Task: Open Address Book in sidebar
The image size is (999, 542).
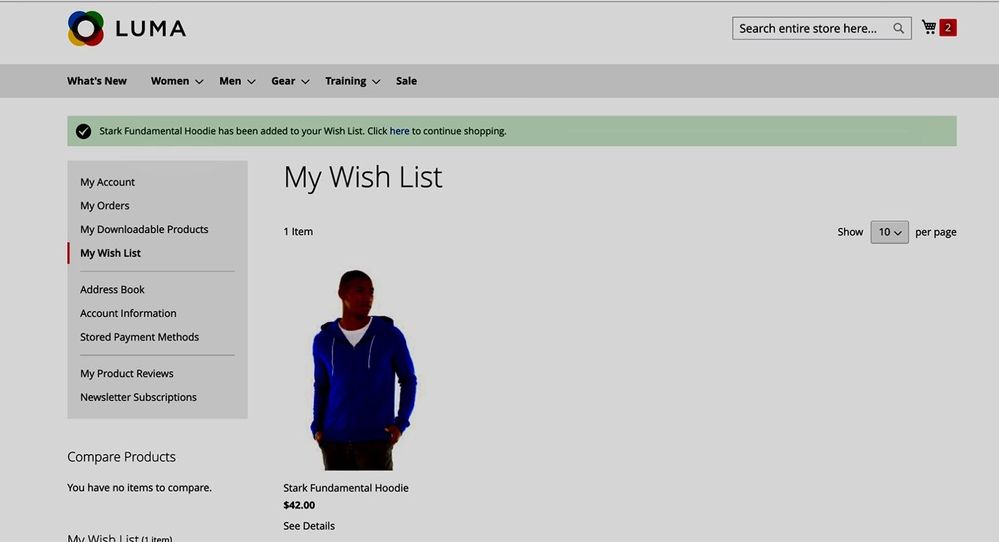Action: pos(112,289)
